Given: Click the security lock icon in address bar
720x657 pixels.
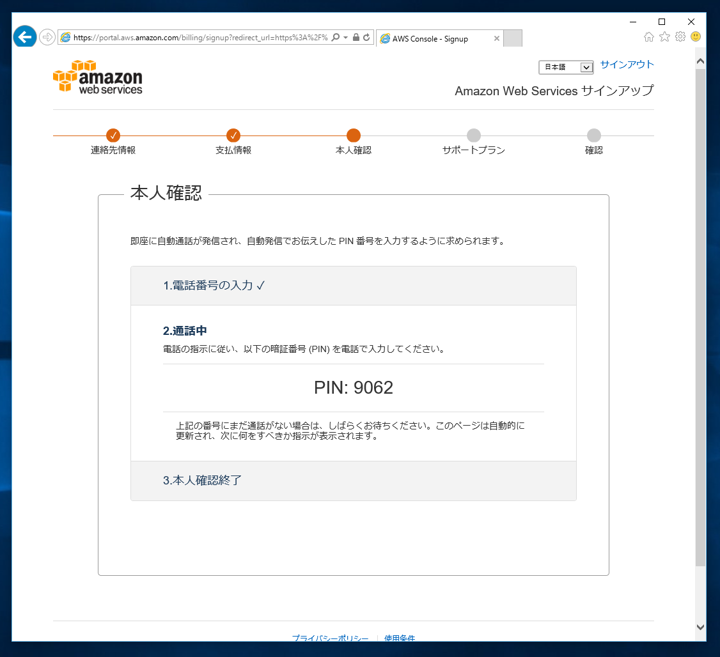Looking at the screenshot, I should [x=356, y=37].
